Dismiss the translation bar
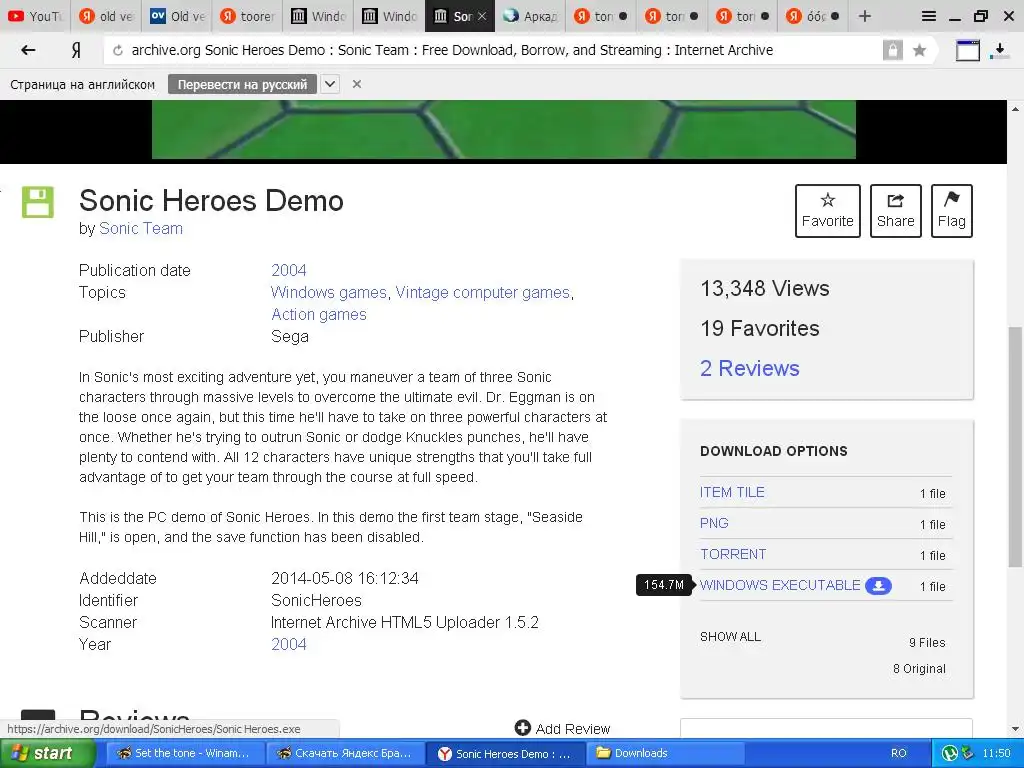 click(x=357, y=84)
